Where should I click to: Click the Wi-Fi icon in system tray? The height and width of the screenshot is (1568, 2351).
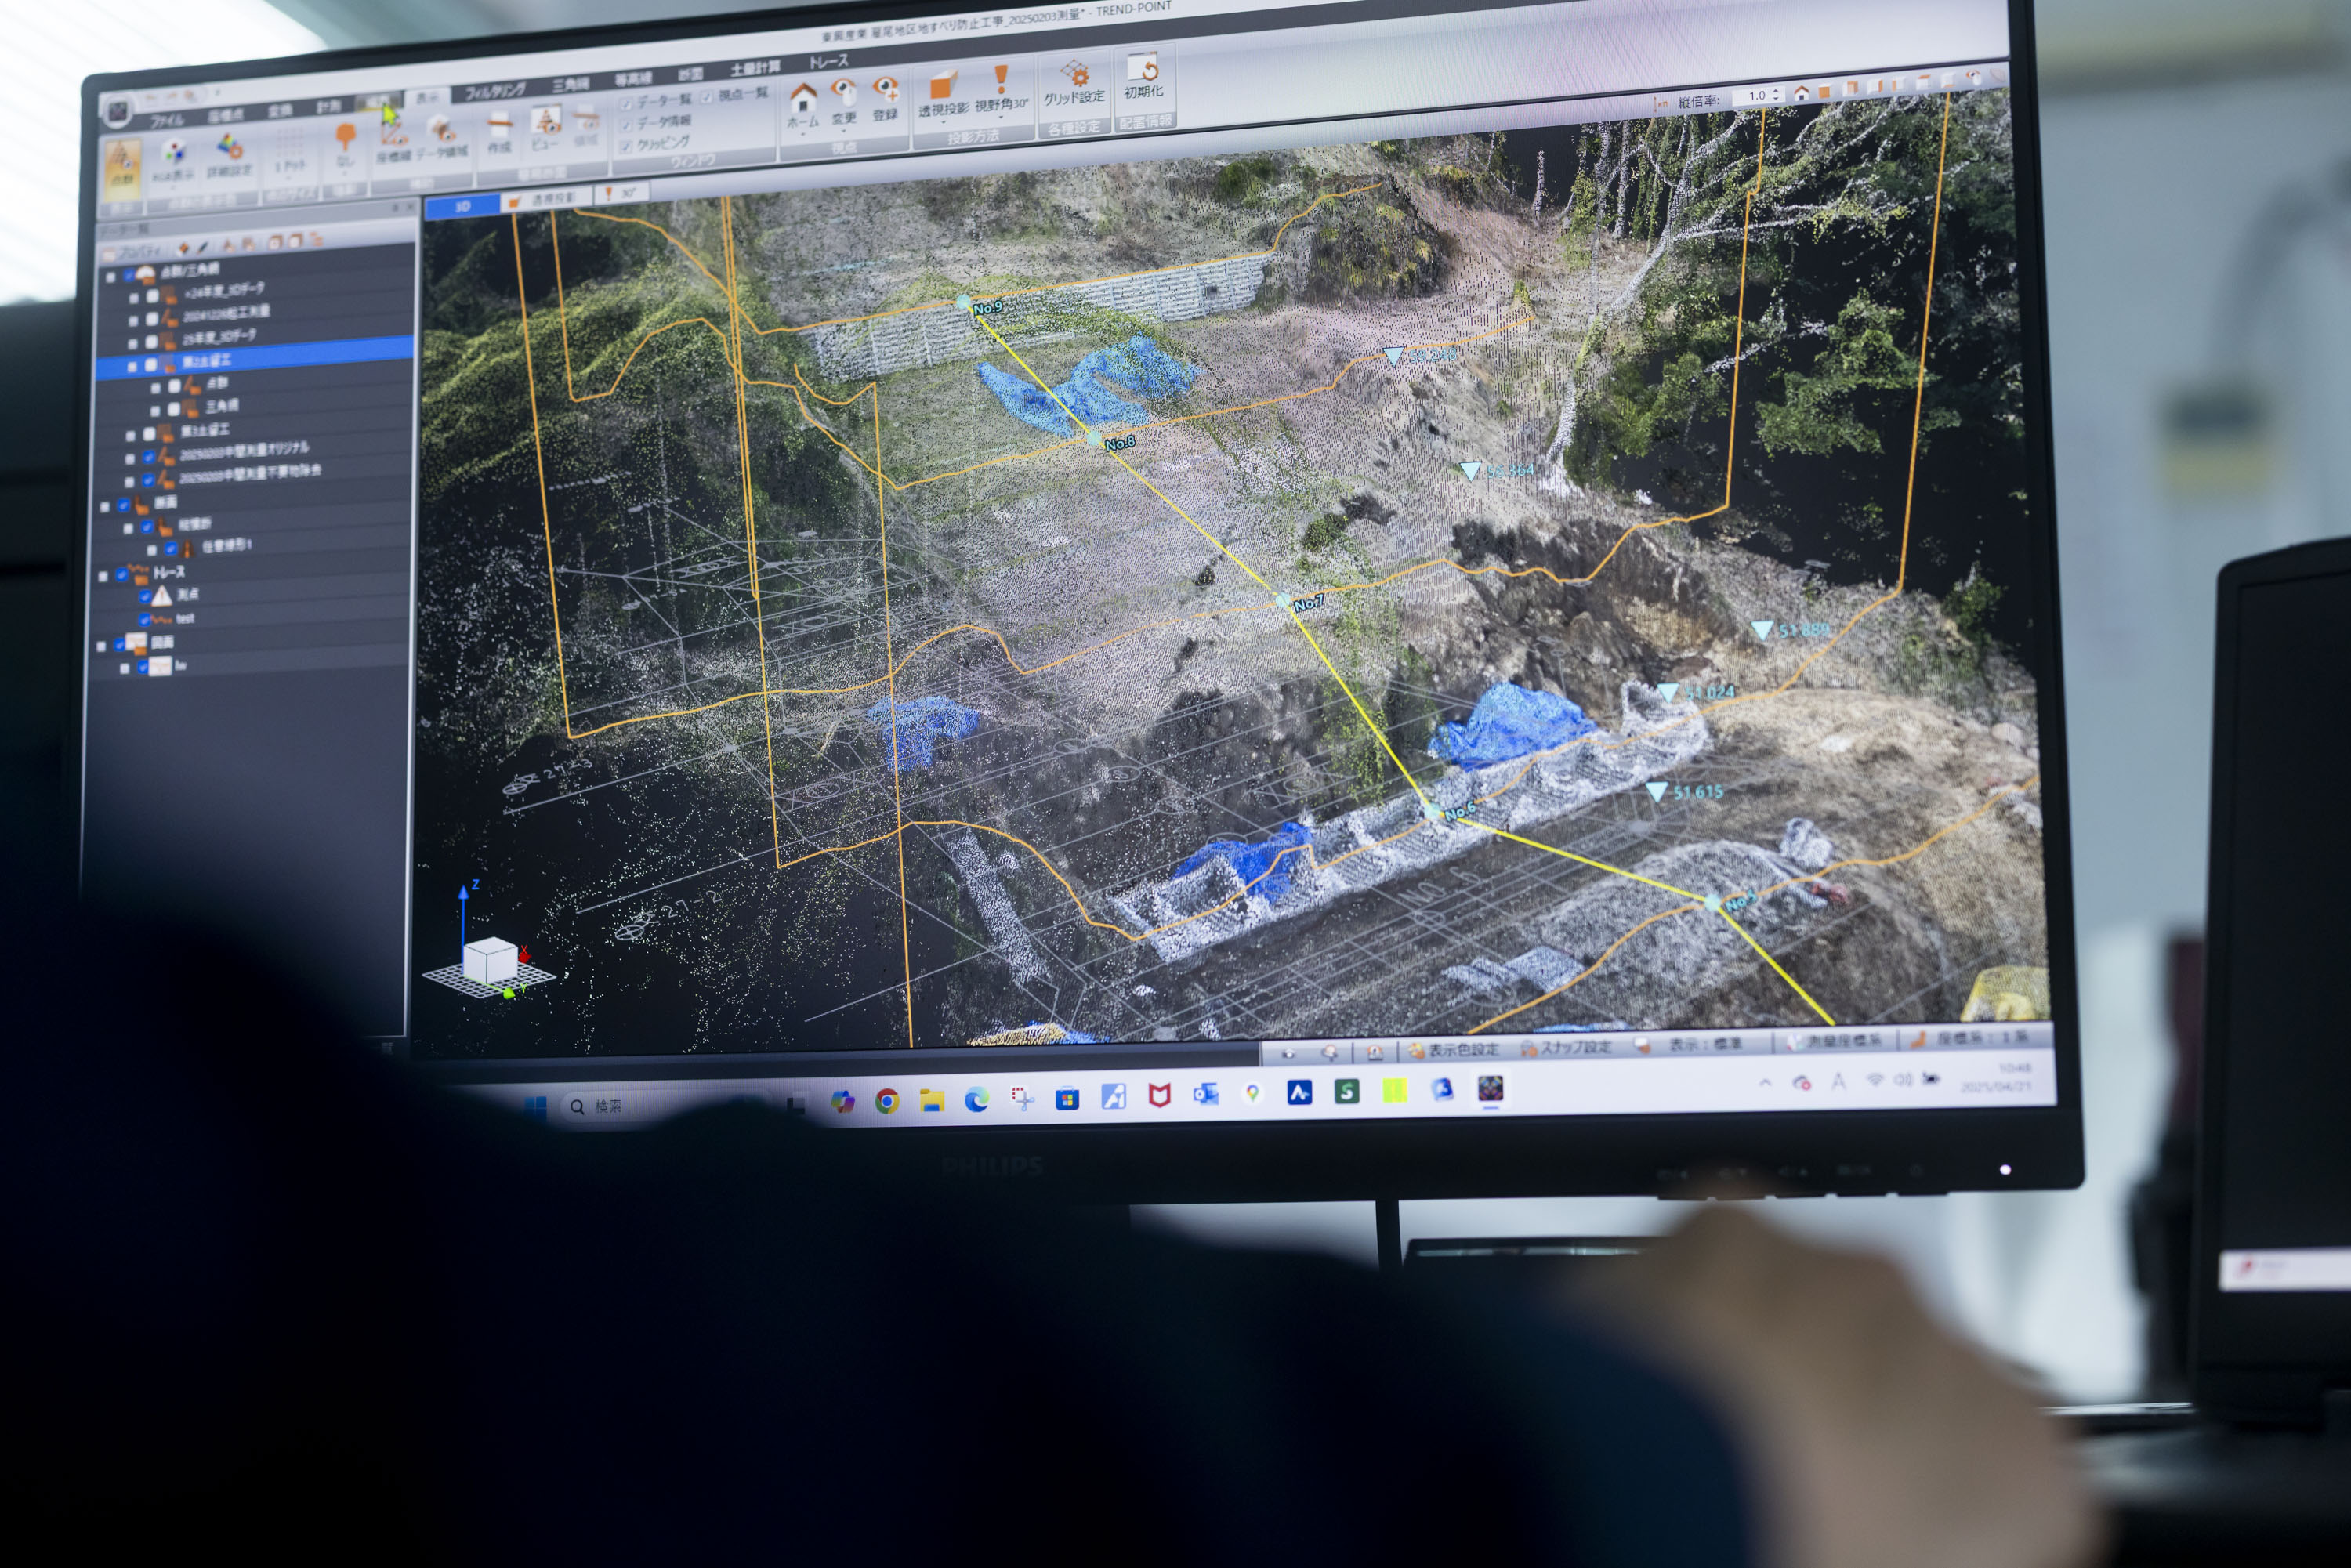pos(1875,1080)
